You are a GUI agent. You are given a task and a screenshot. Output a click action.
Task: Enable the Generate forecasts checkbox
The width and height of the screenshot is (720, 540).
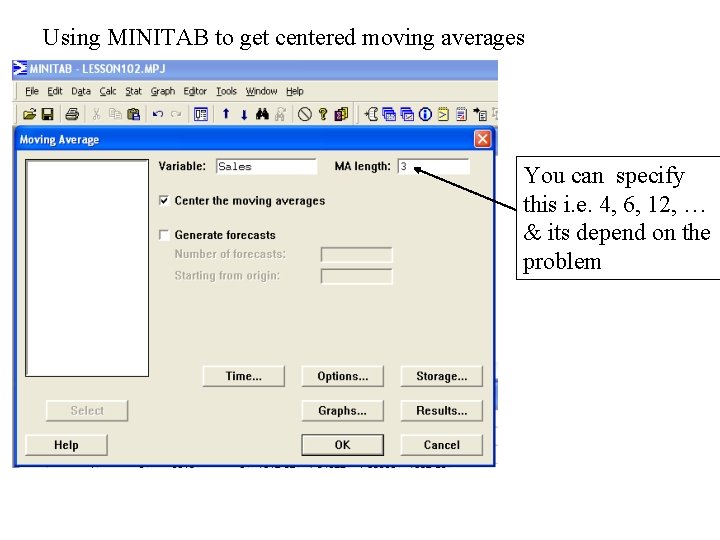(164, 235)
